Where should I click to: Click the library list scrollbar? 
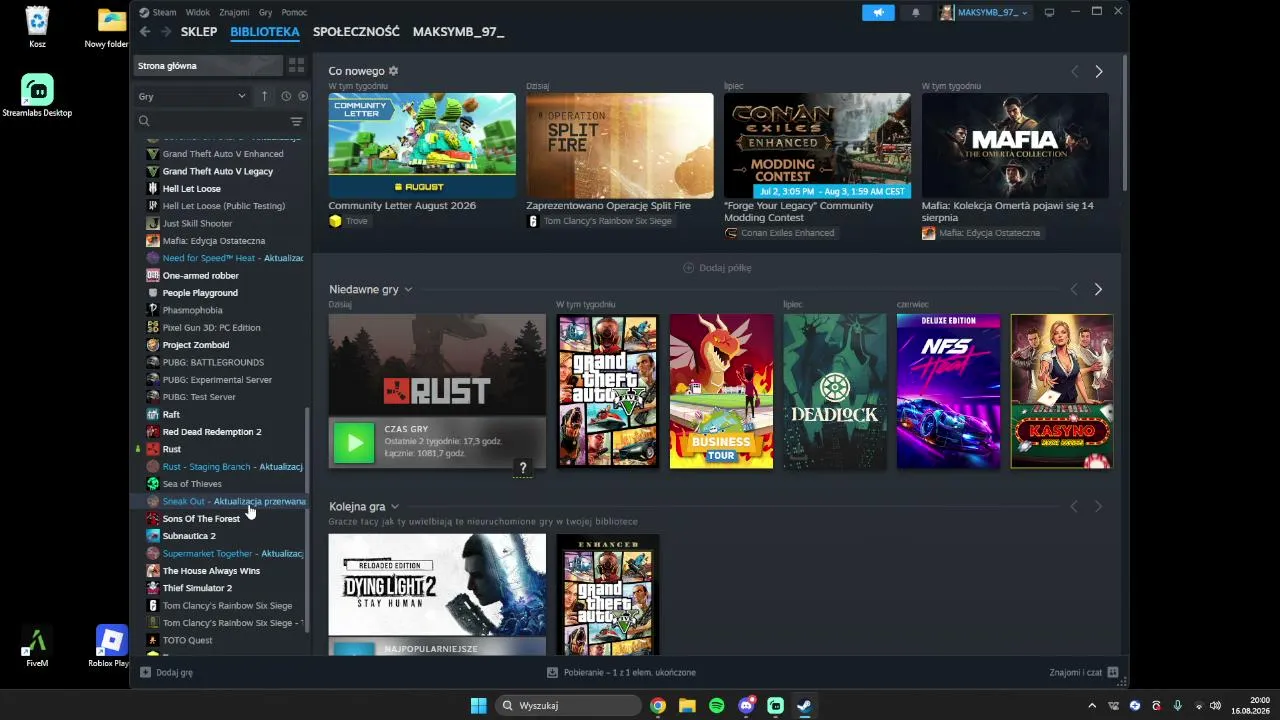tap(307, 520)
